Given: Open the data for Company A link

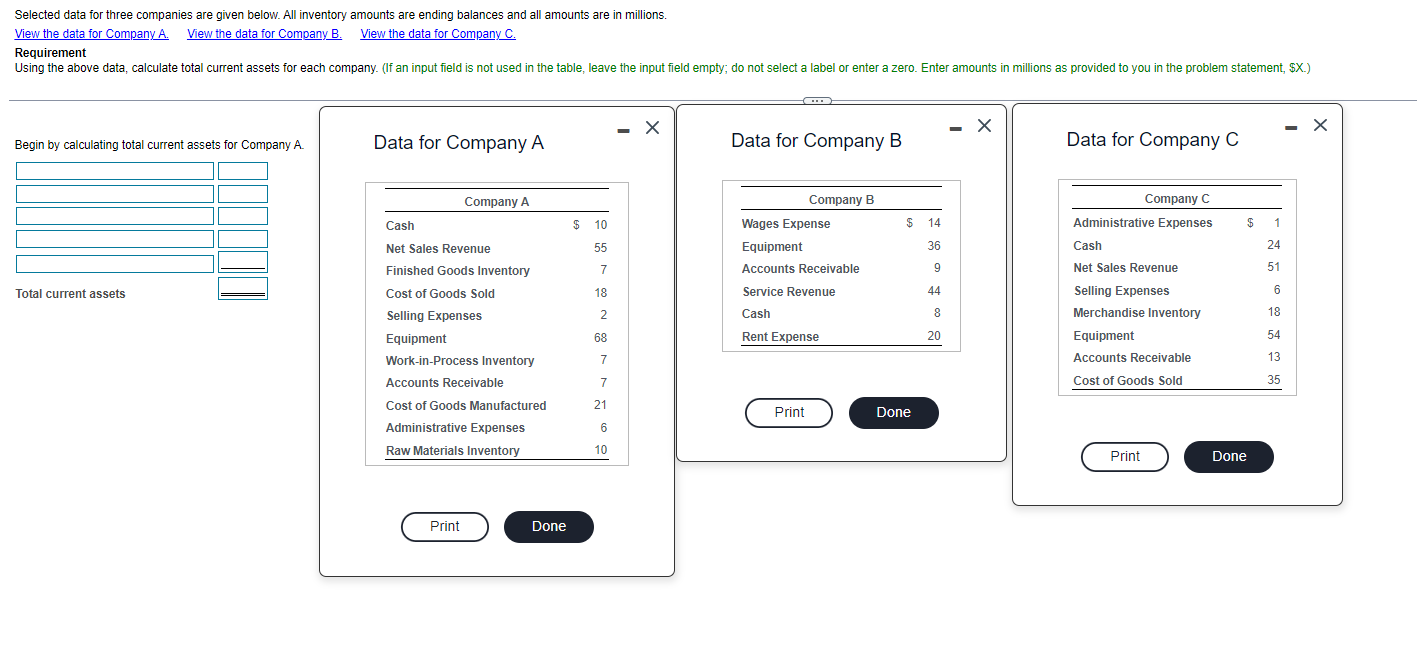Looking at the screenshot, I should click(x=91, y=33).
